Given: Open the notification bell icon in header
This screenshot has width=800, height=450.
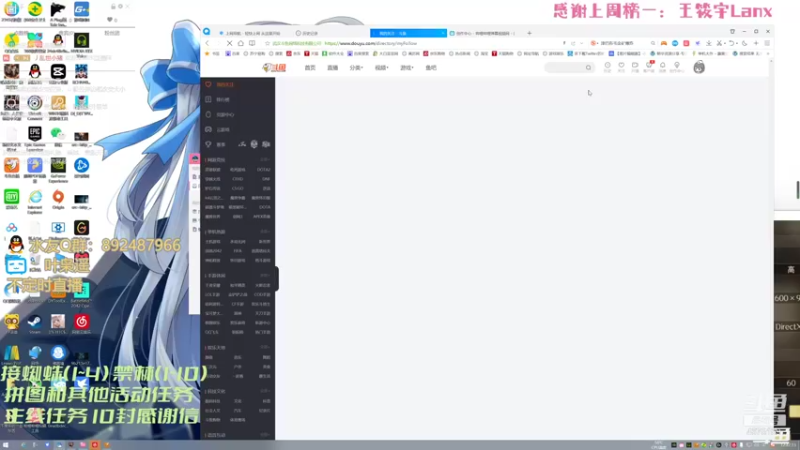Looking at the screenshot, I should coord(662,66).
